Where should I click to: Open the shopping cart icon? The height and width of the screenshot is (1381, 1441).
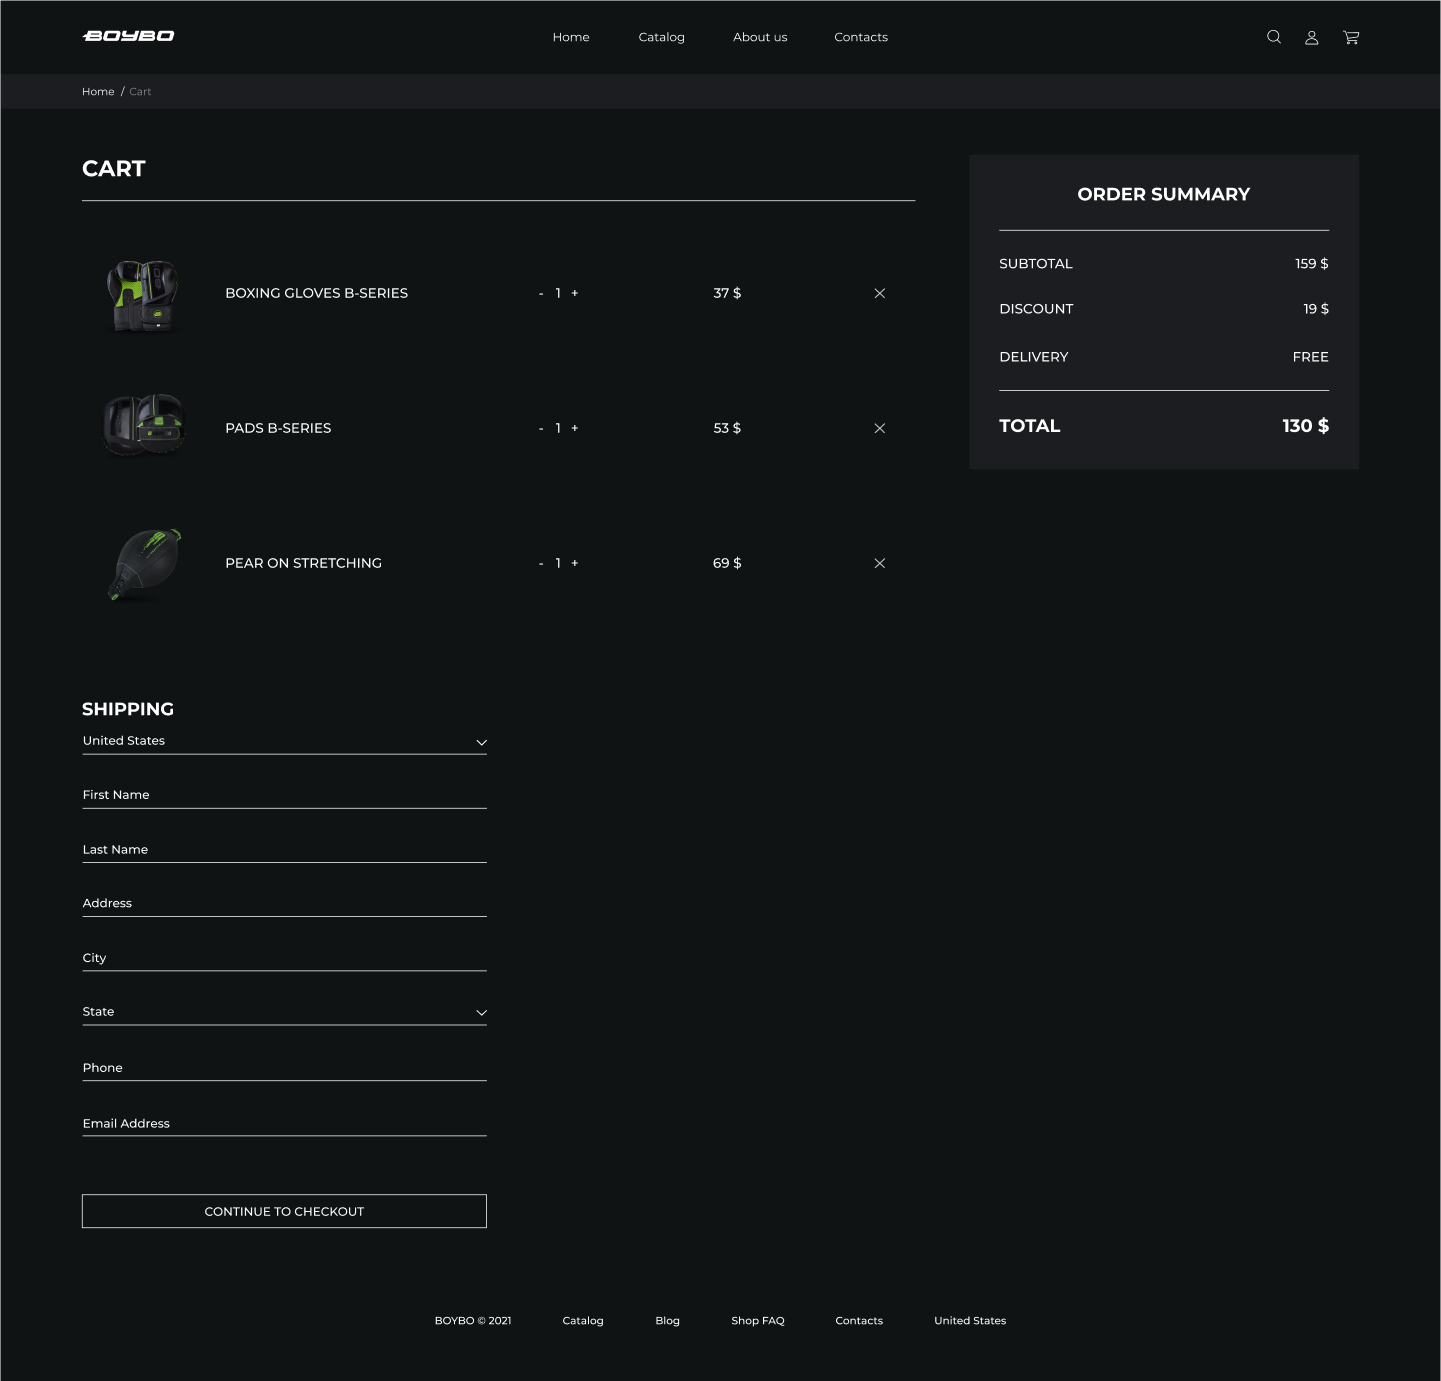tap(1351, 37)
